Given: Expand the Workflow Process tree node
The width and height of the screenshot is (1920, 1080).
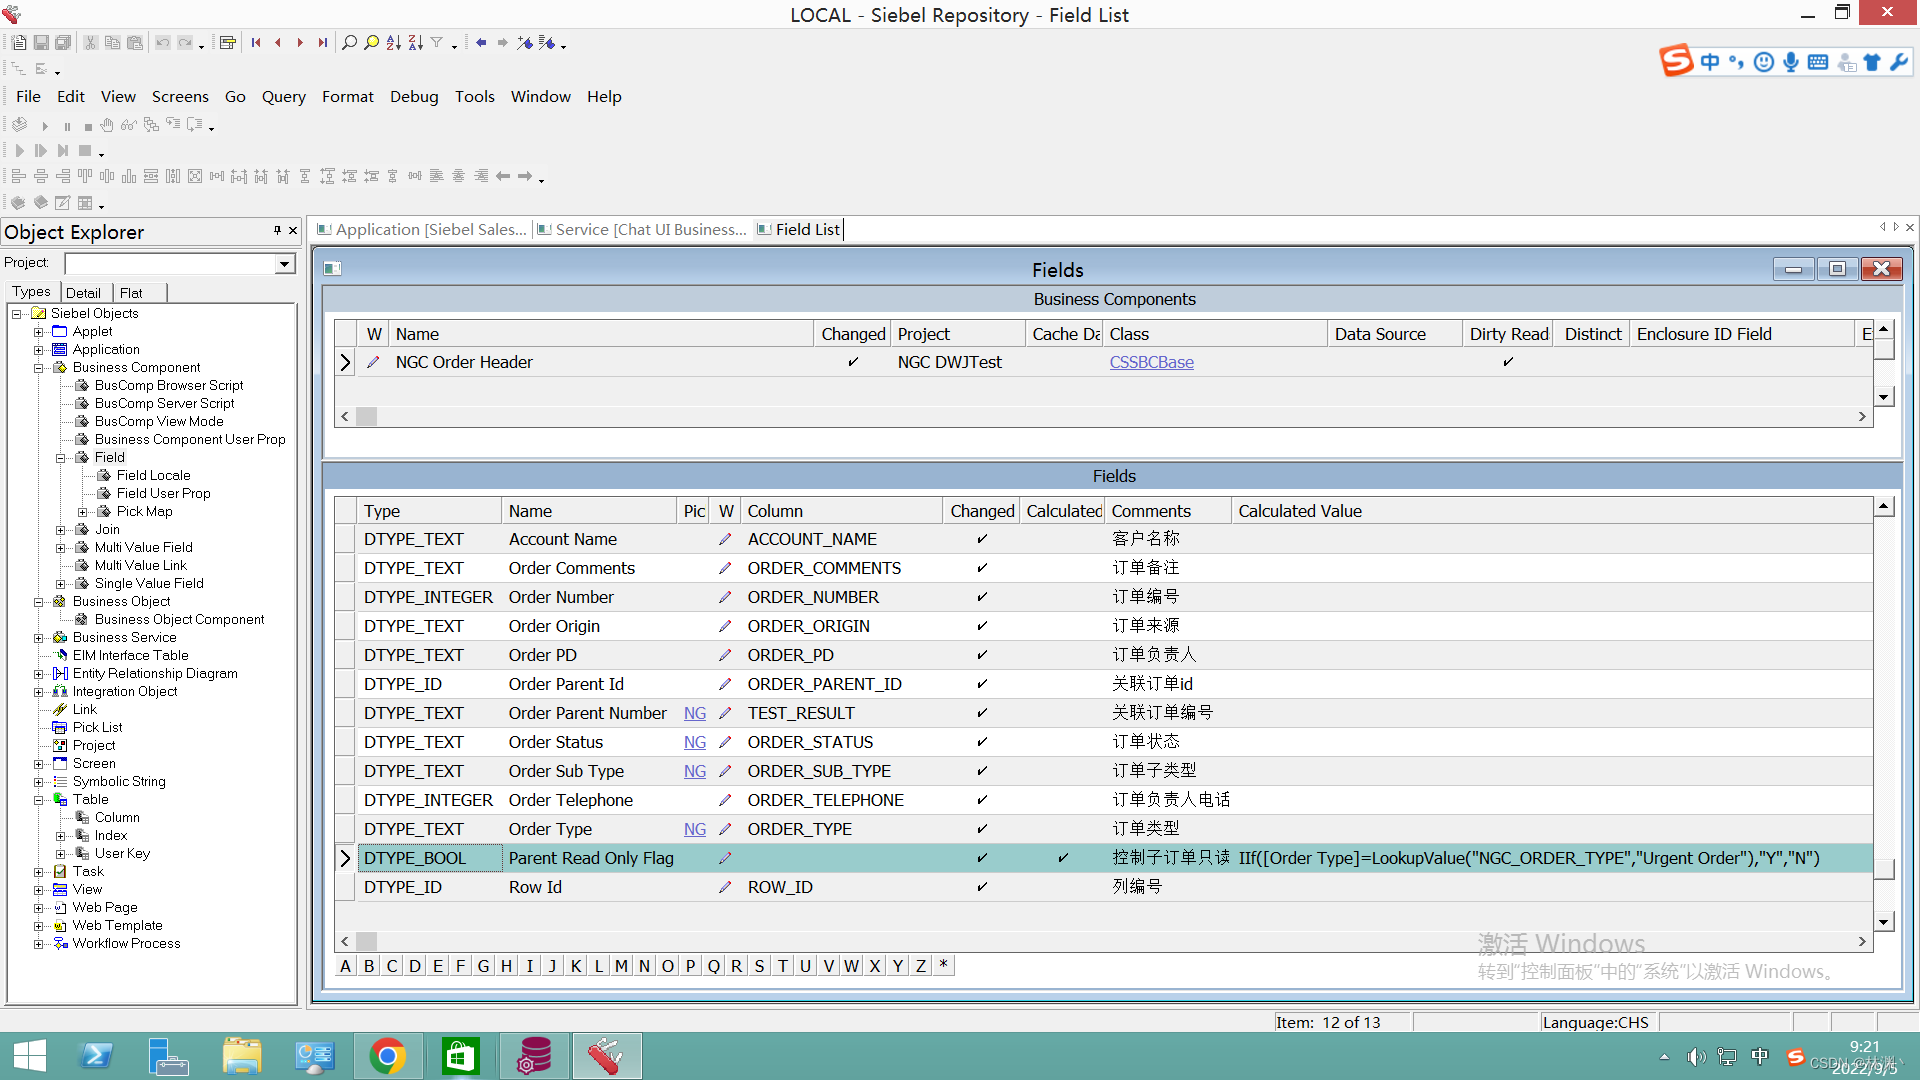Looking at the screenshot, I should pos(39,944).
